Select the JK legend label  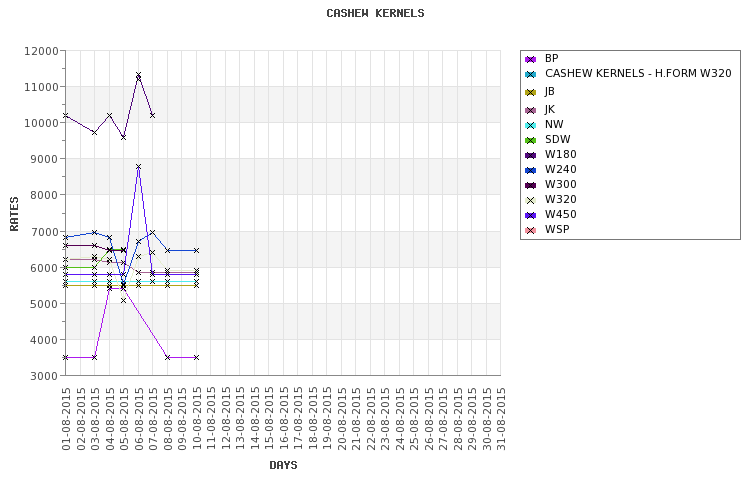(x=550, y=110)
